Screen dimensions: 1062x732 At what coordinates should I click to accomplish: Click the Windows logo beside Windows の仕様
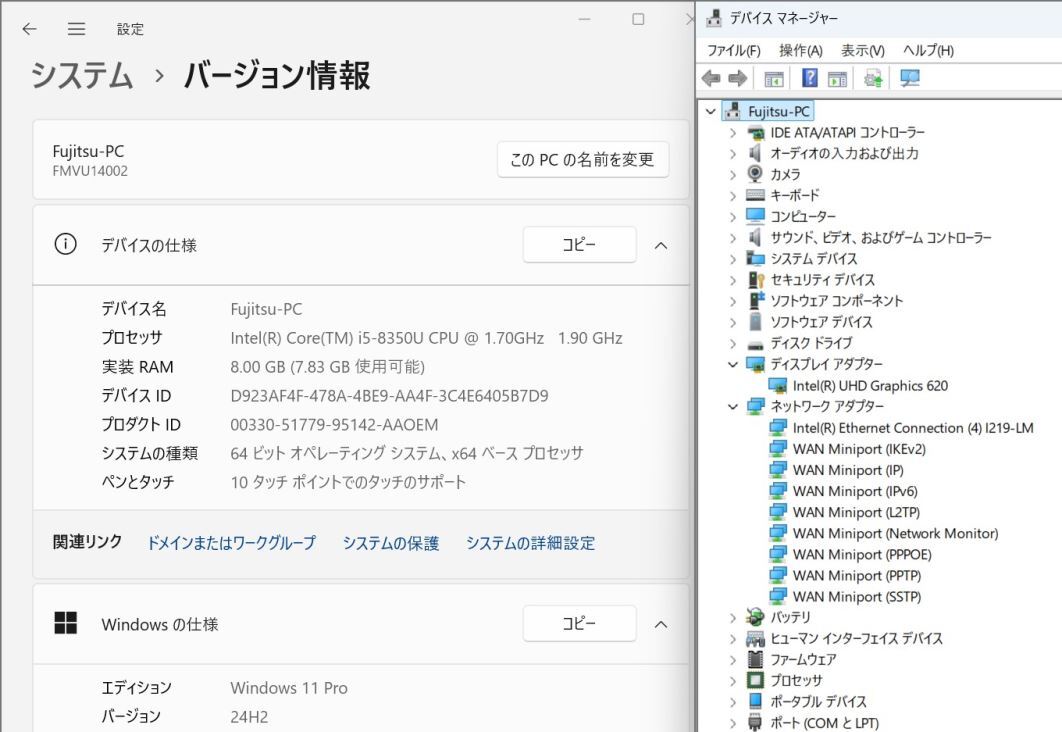point(66,623)
